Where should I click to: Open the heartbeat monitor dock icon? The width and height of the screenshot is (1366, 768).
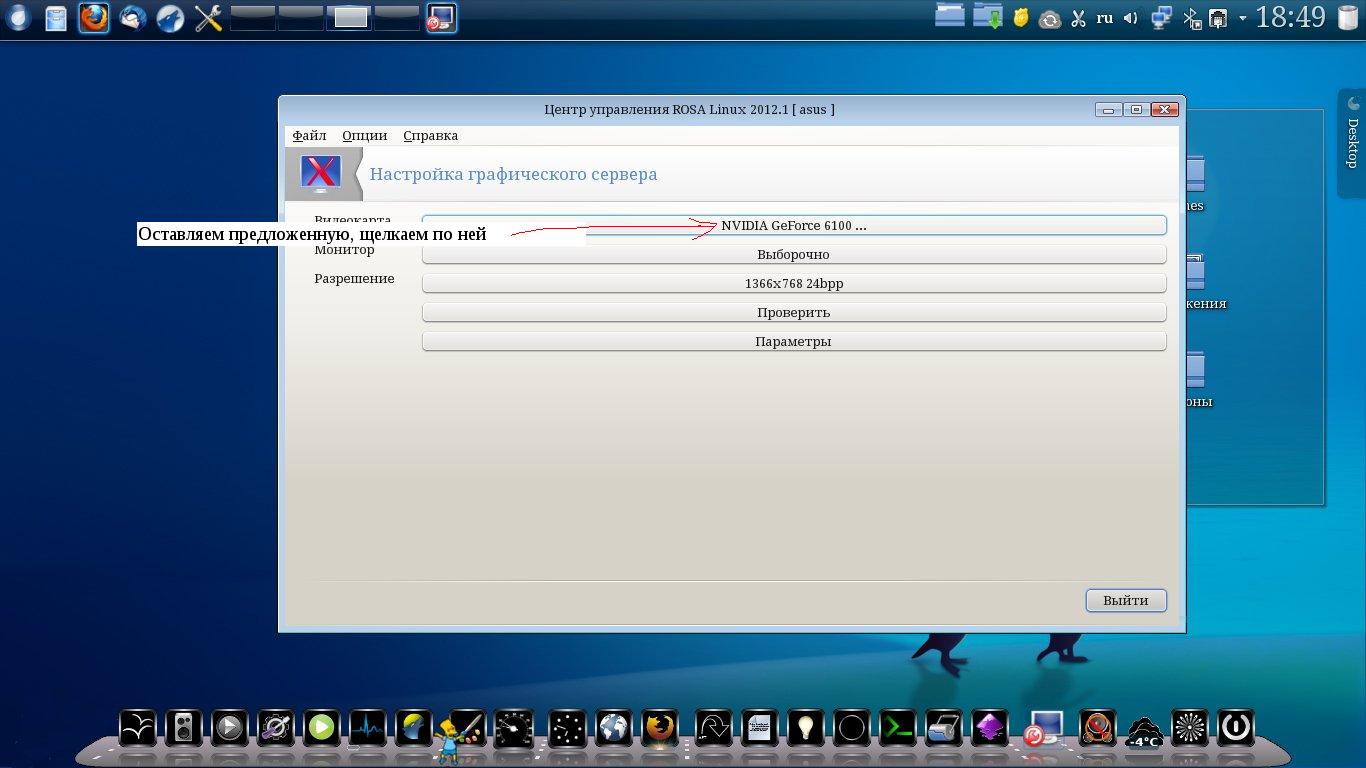coord(368,727)
